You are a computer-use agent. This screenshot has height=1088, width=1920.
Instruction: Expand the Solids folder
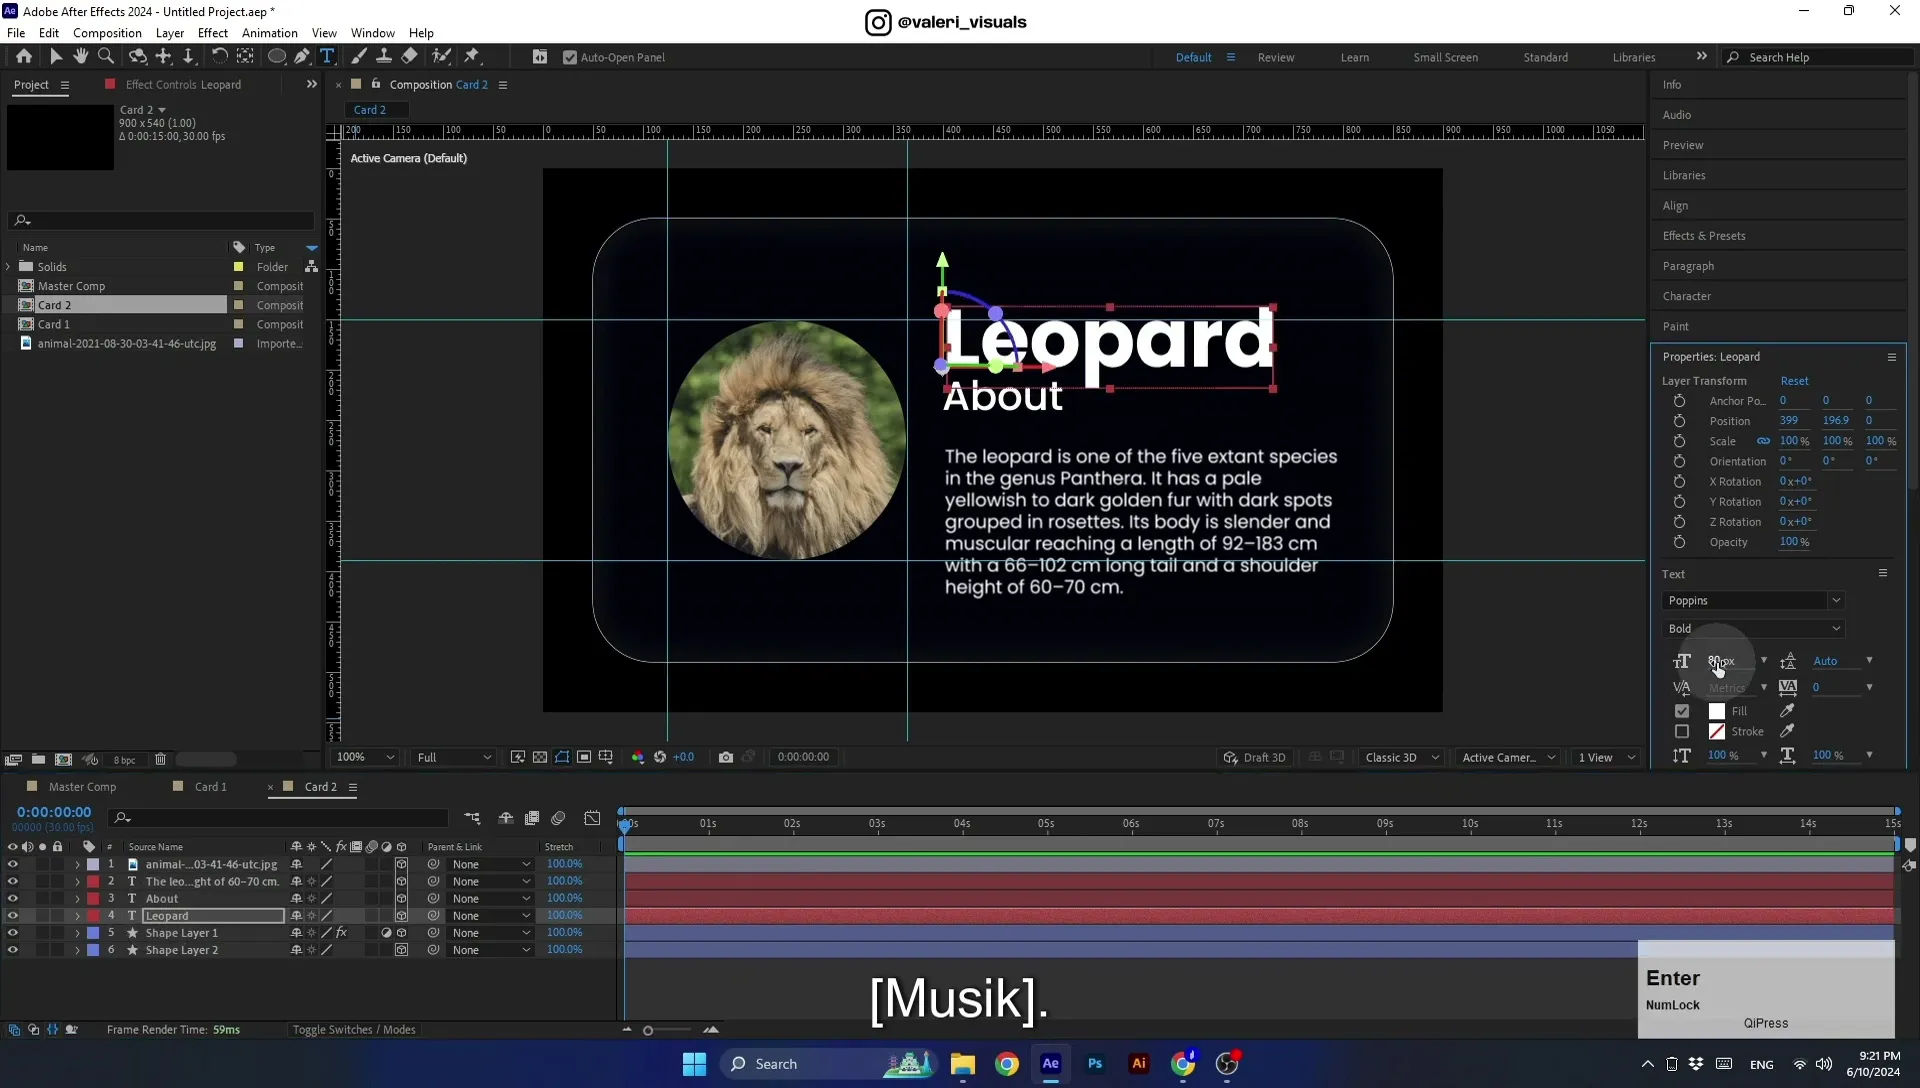[x=9, y=267]
